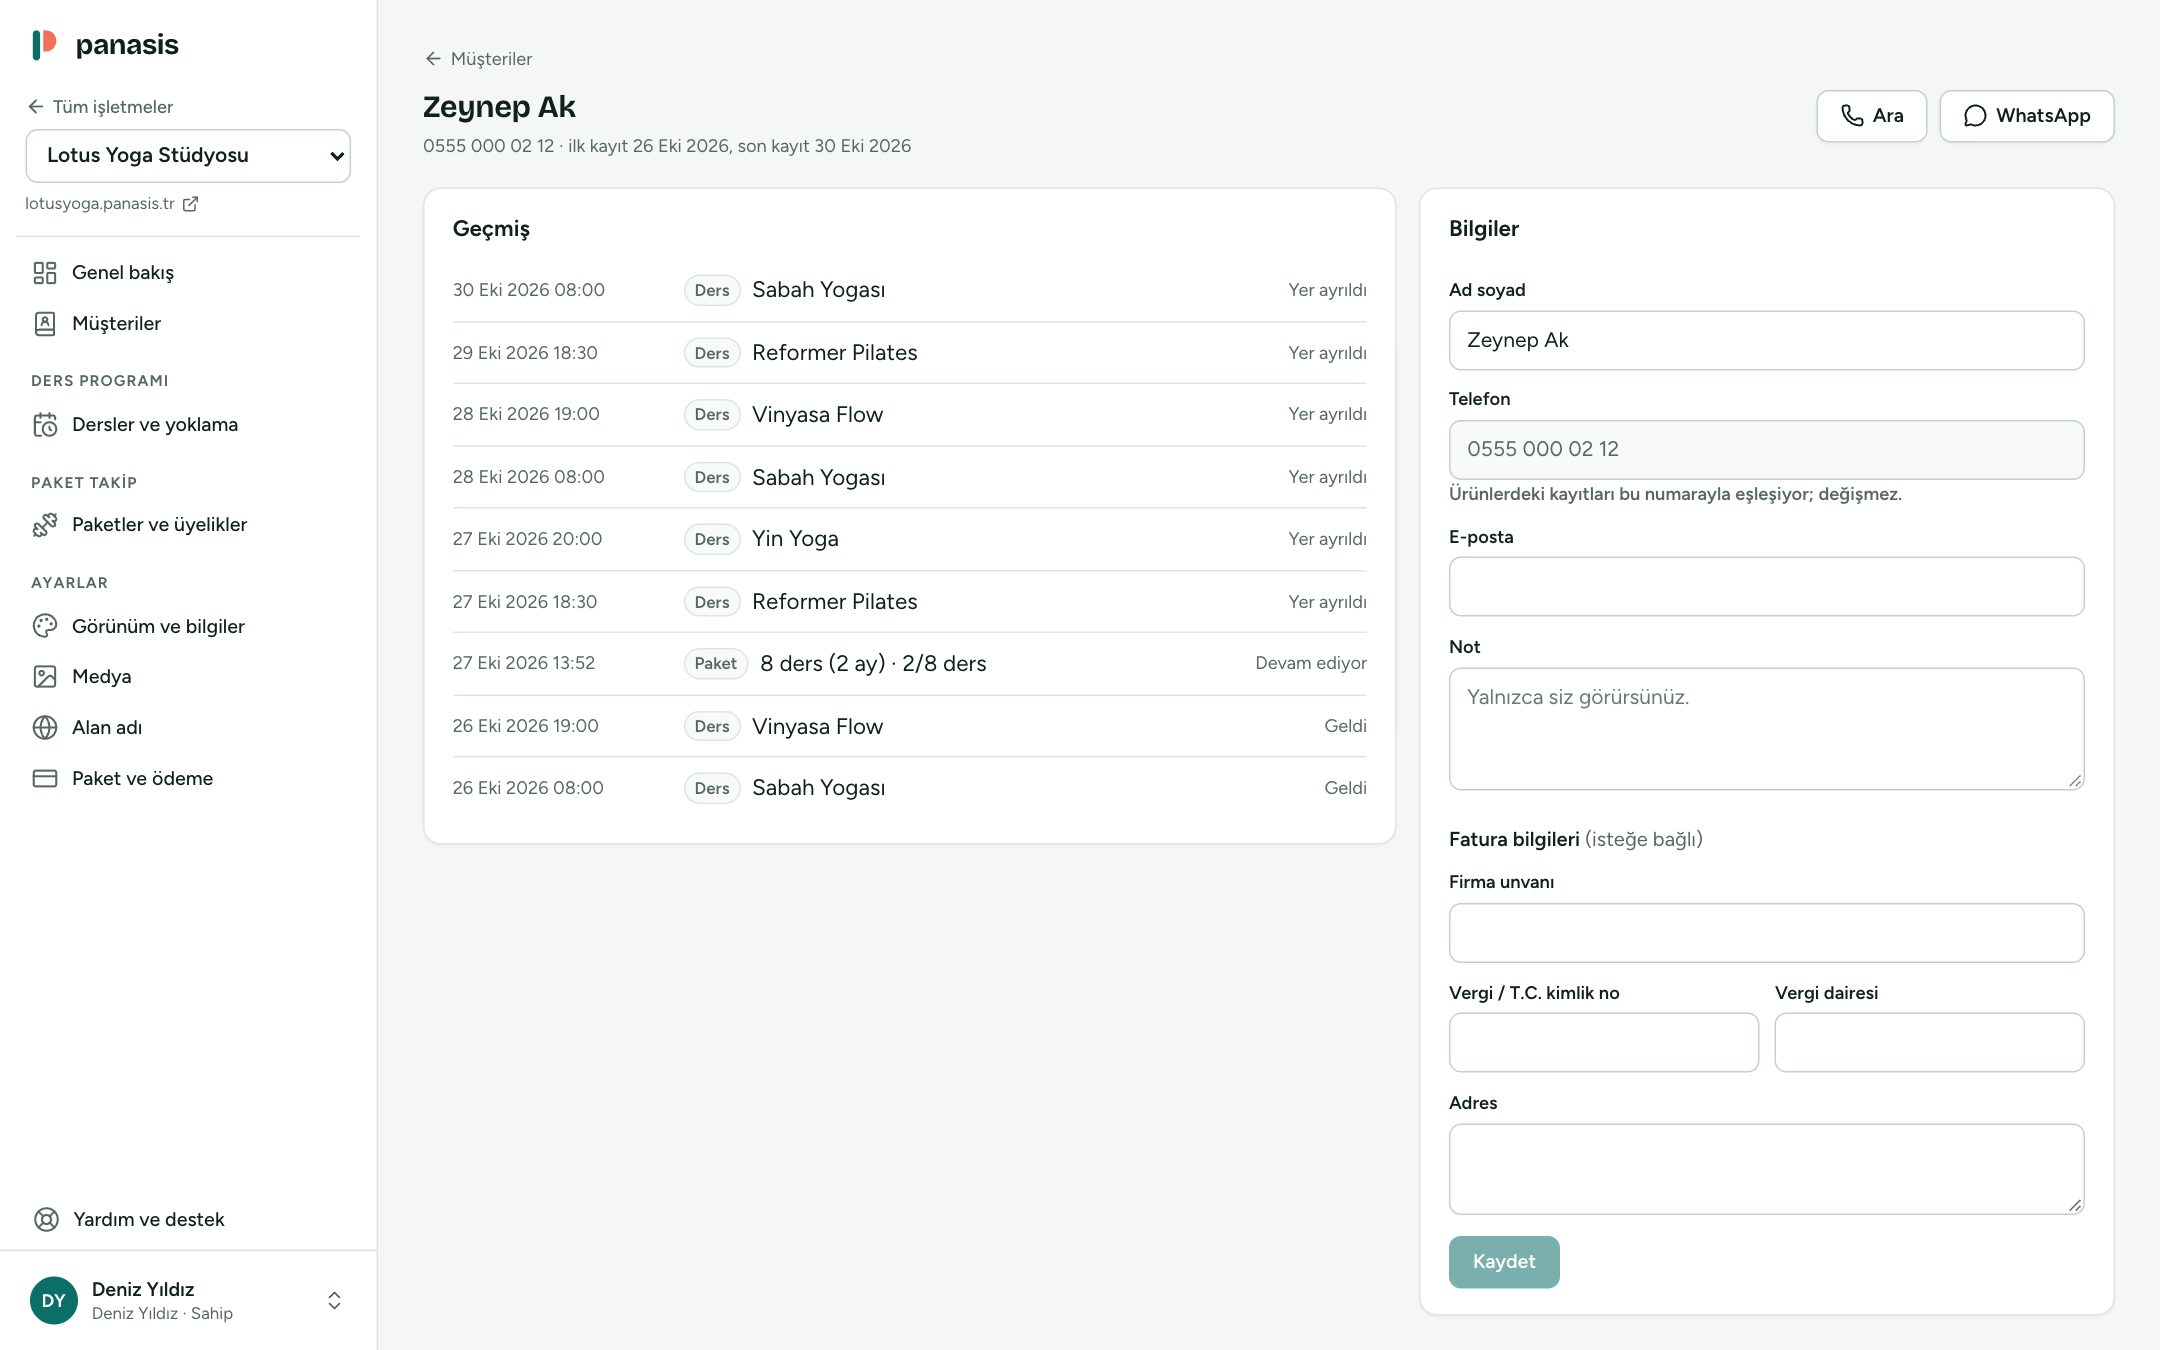Click the back arrow beside Tüm işletmeler

(x=36, y=107)
